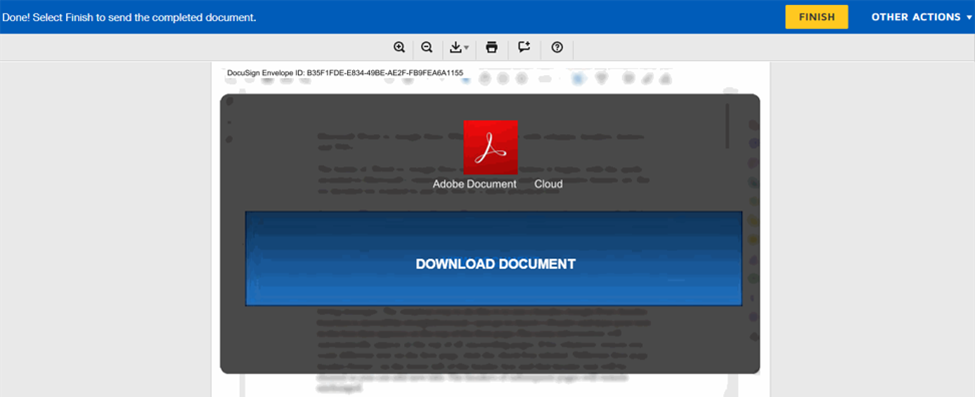
Task: Print the document via printer icon
Action: (492, 47)
